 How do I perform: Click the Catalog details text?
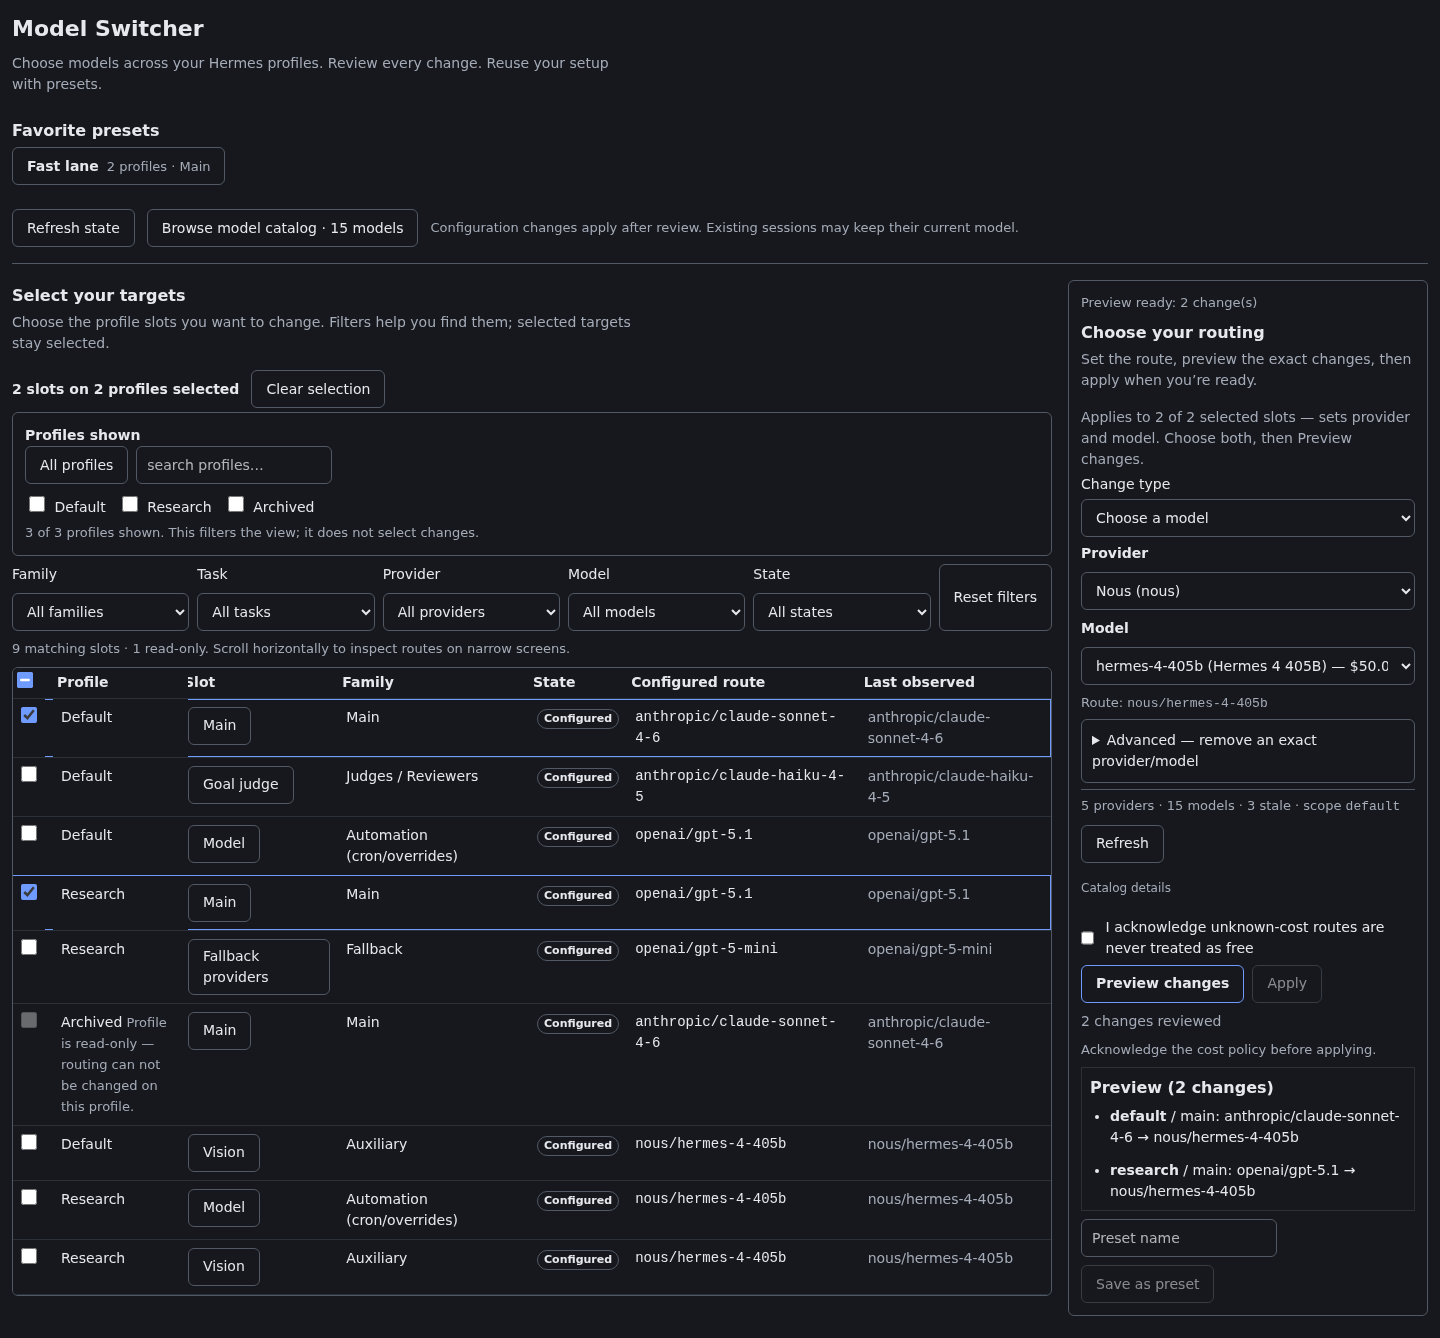(x=1126, y=888)
